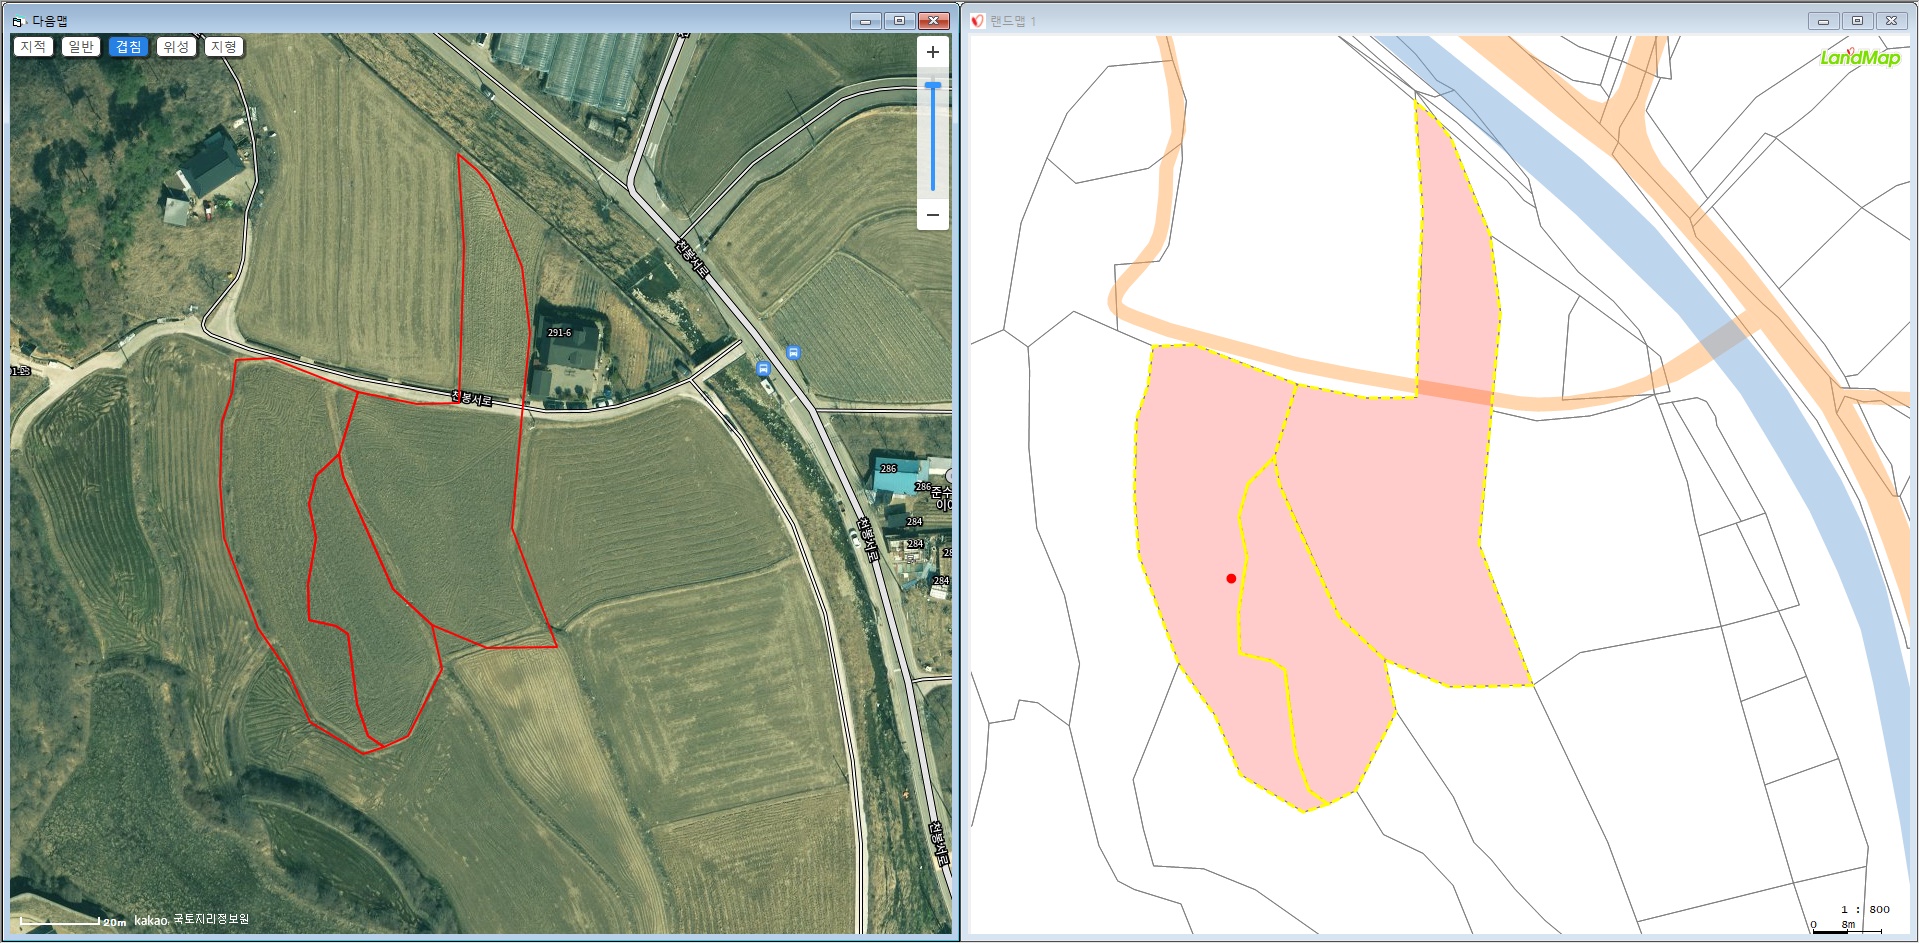The image size is (1920, 944).
Task: Select the 지형 terrain map mode
Action: click(223, 47)
